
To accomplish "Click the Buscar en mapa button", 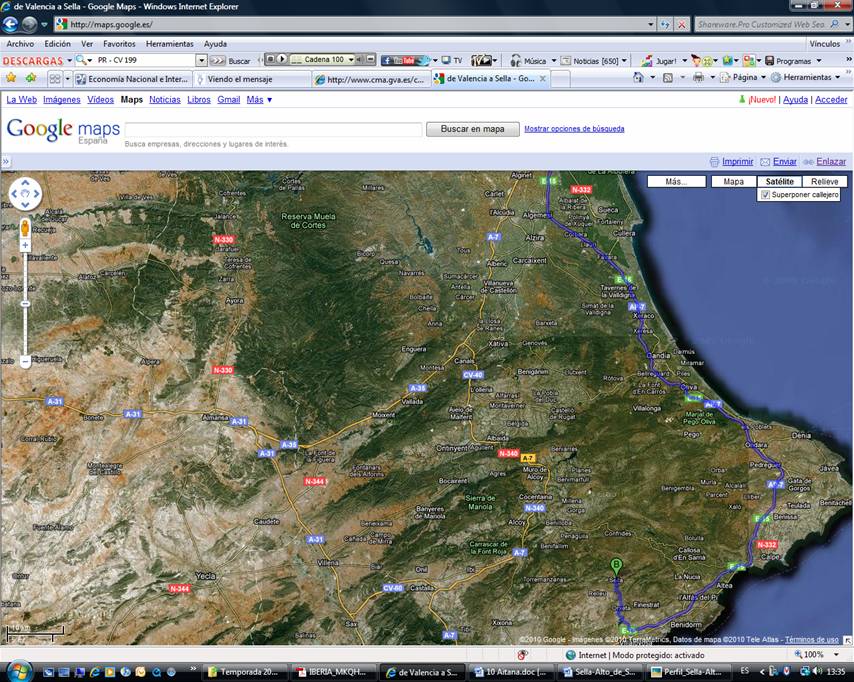I will 472,129.
